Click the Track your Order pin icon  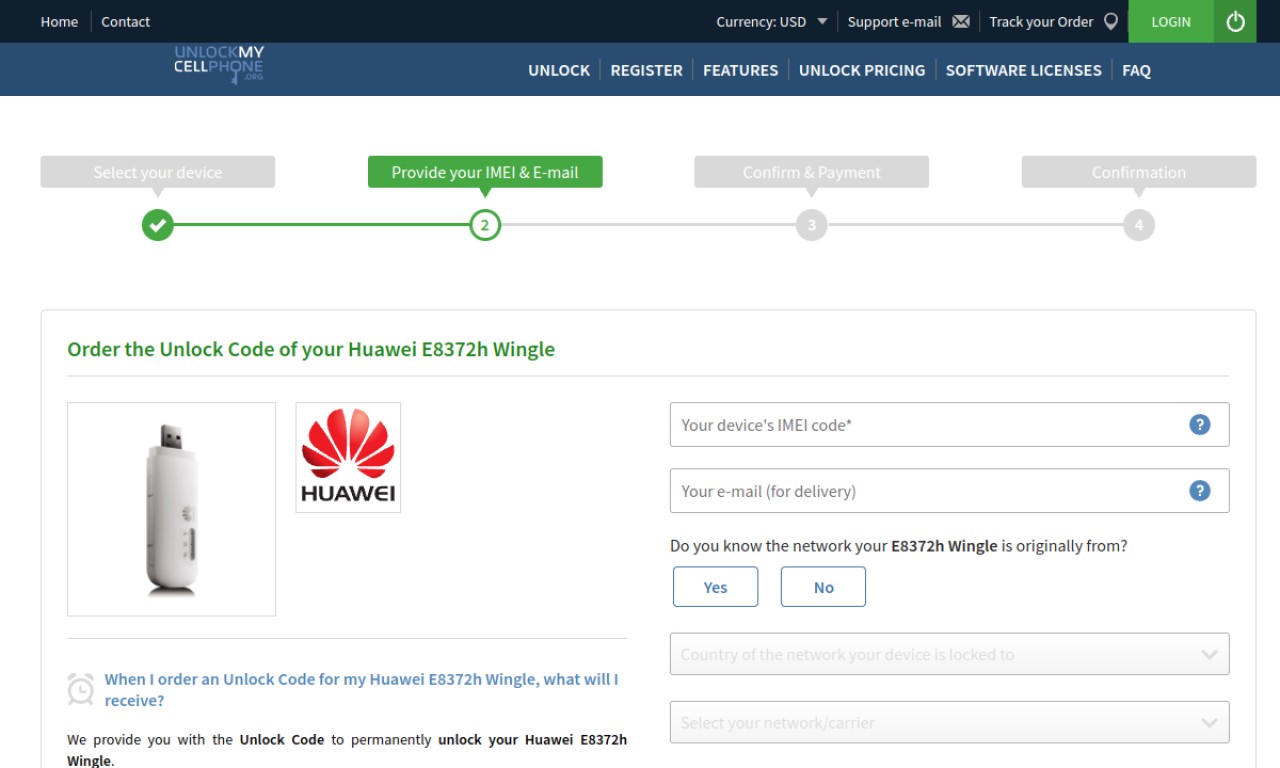[x=1111, y=21]
